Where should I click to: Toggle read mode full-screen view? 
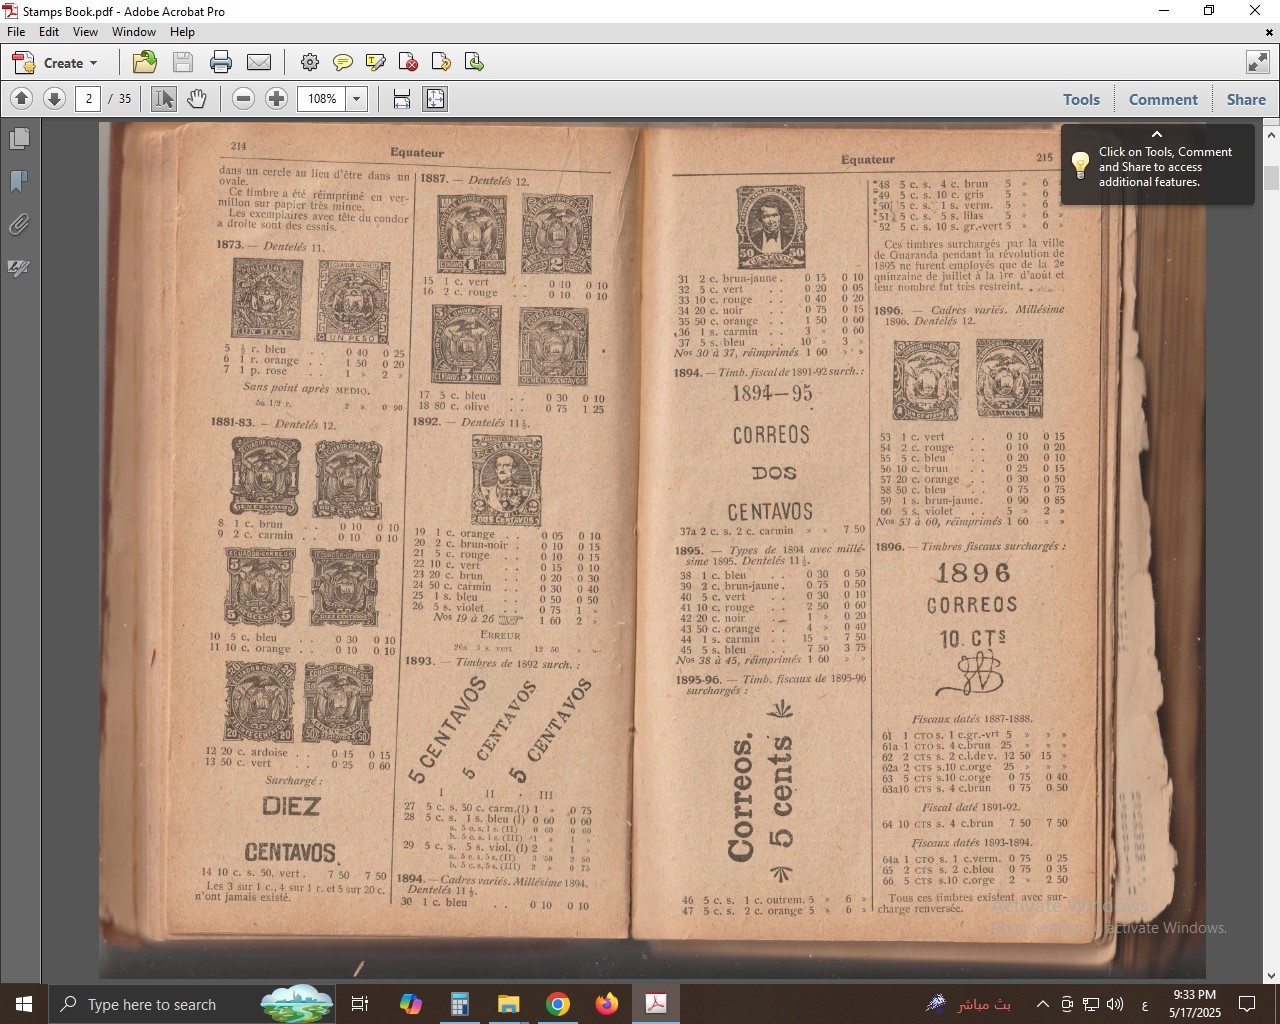[1257, 62]
